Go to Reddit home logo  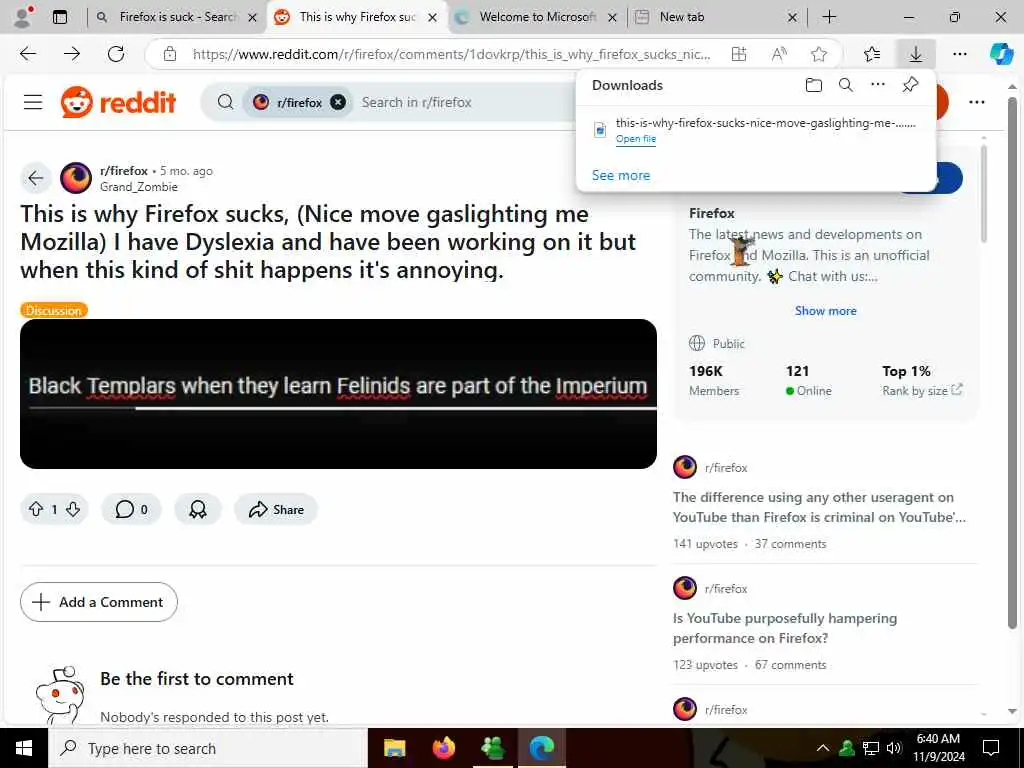click(x=118, y=102)
